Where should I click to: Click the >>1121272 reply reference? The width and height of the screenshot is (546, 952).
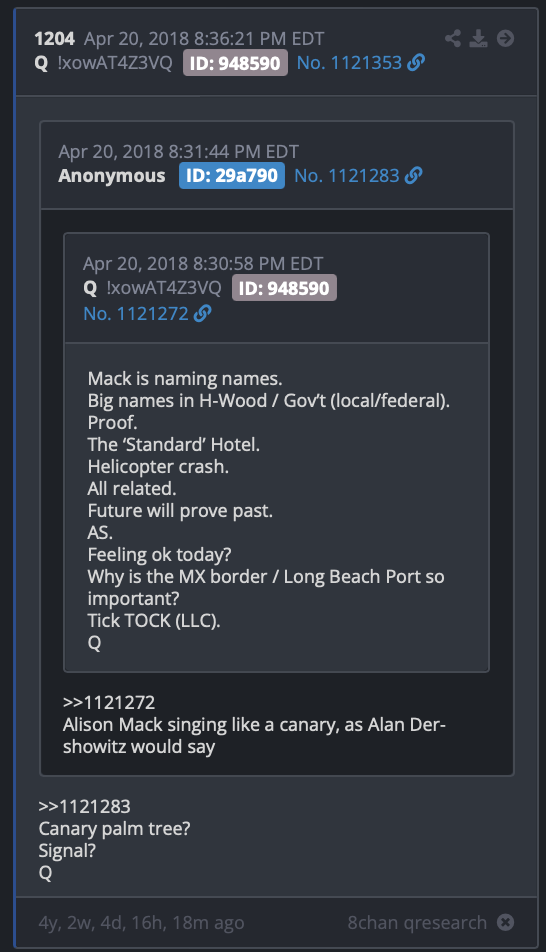point(109,702)
